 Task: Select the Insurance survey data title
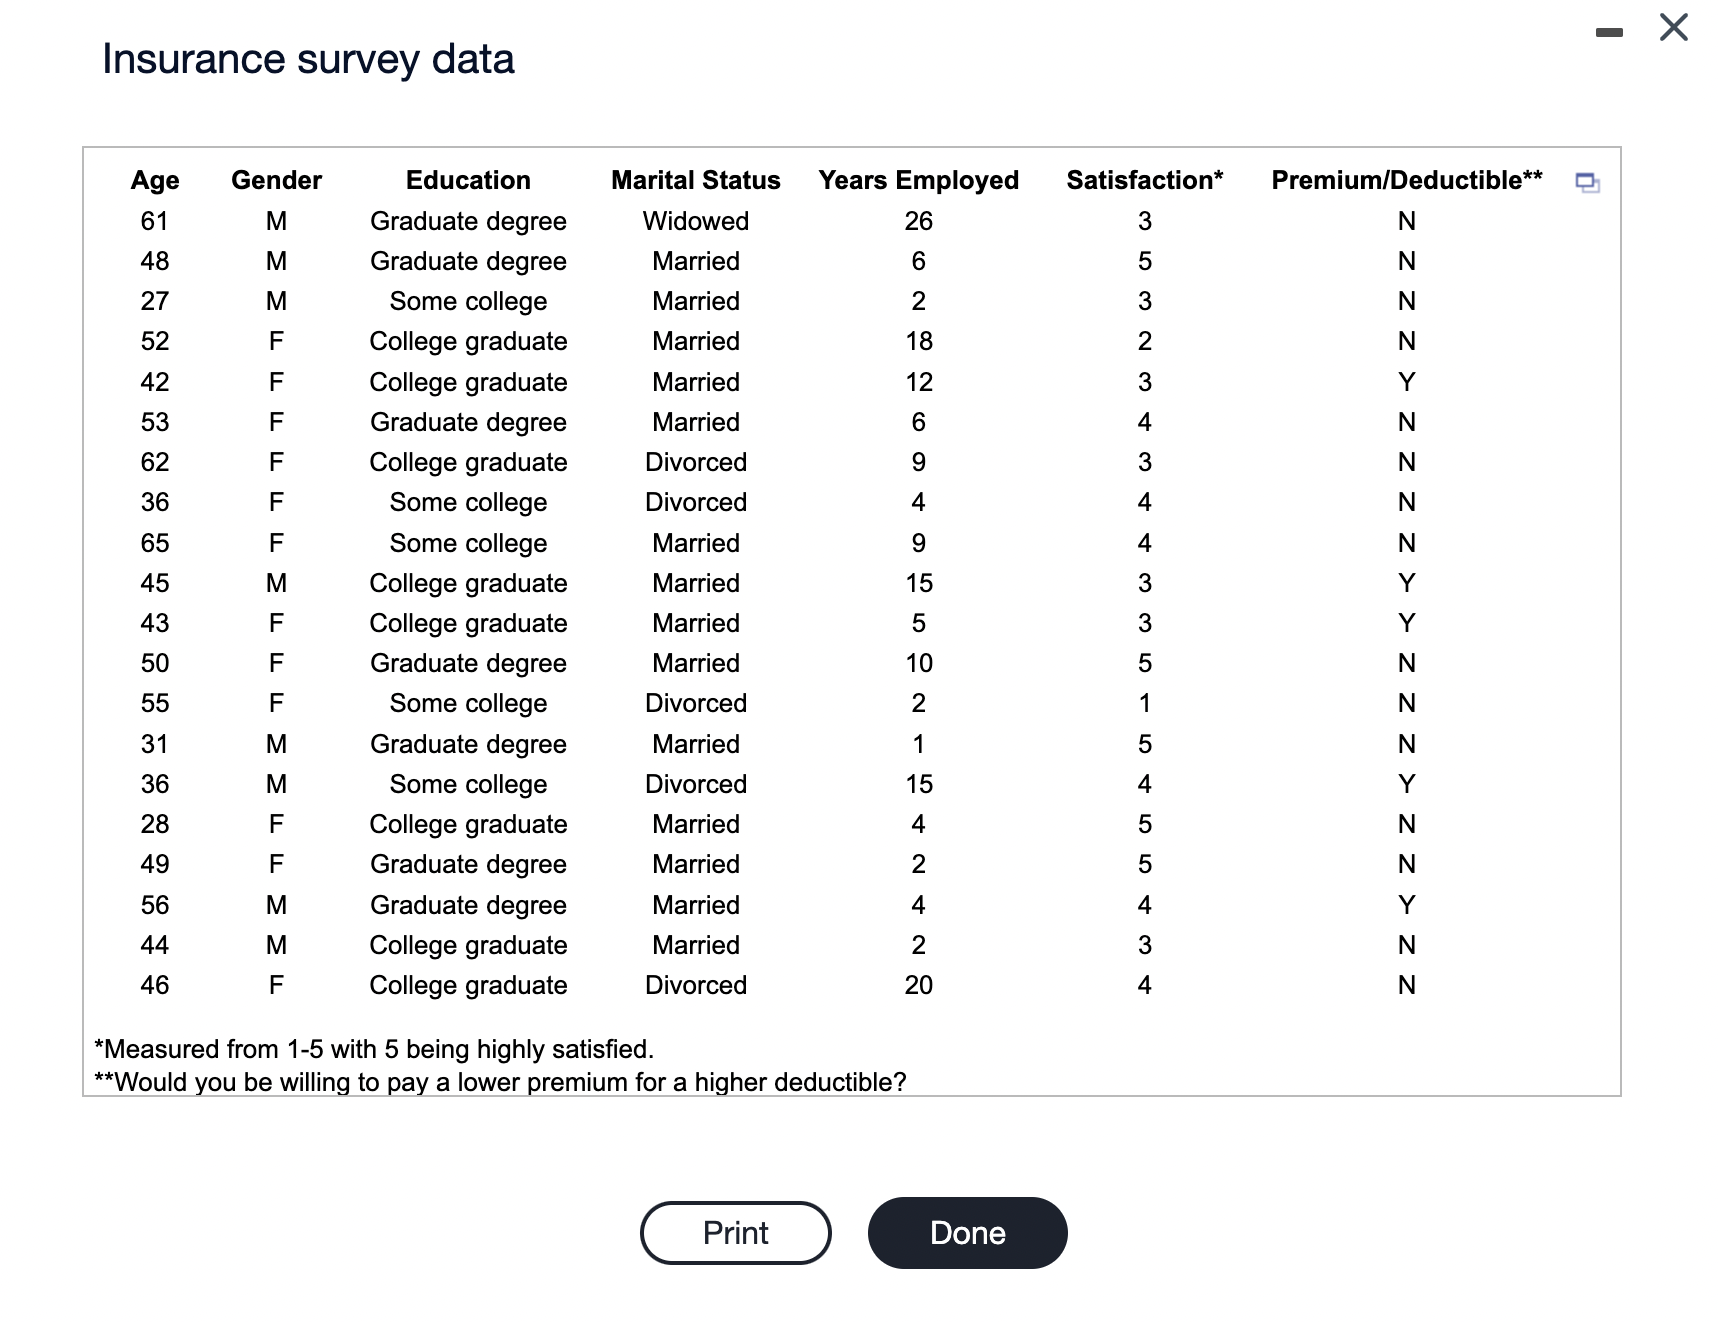click(307, 59)
